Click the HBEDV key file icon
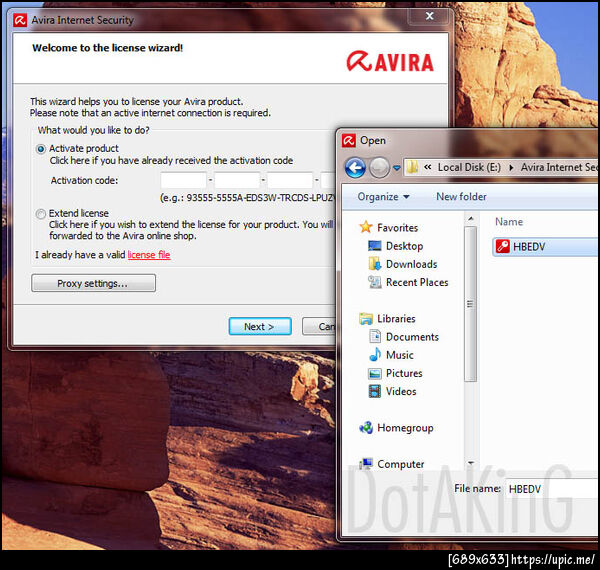Image resolution: width=600 pixels, height=570 pixels. click(502, 246)
